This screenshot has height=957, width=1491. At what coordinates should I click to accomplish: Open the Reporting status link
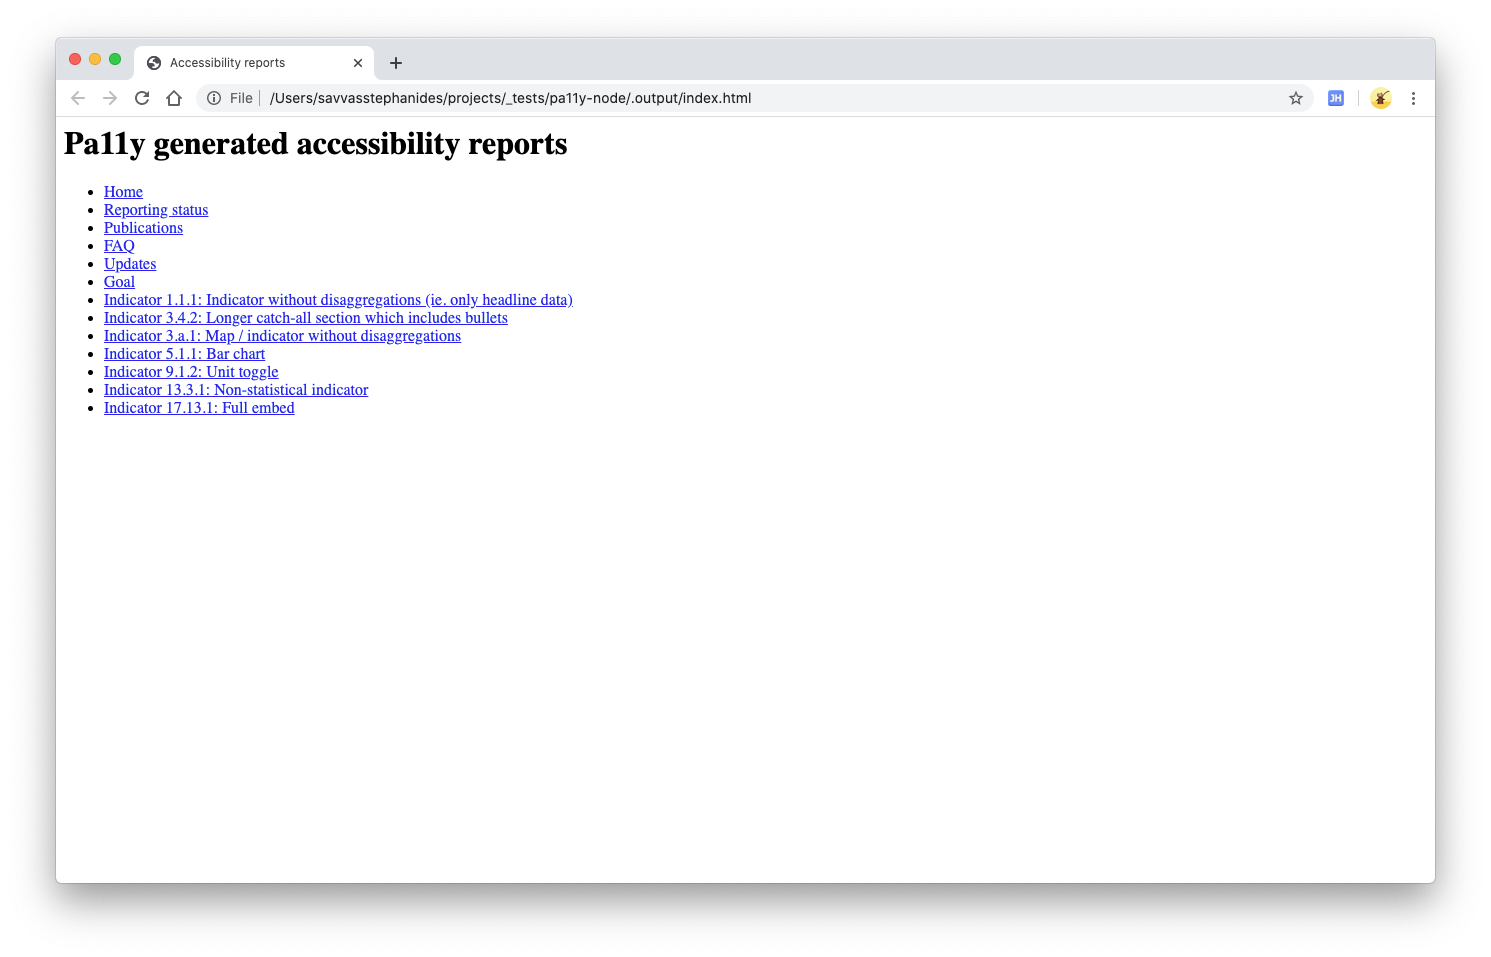point(156,210)
